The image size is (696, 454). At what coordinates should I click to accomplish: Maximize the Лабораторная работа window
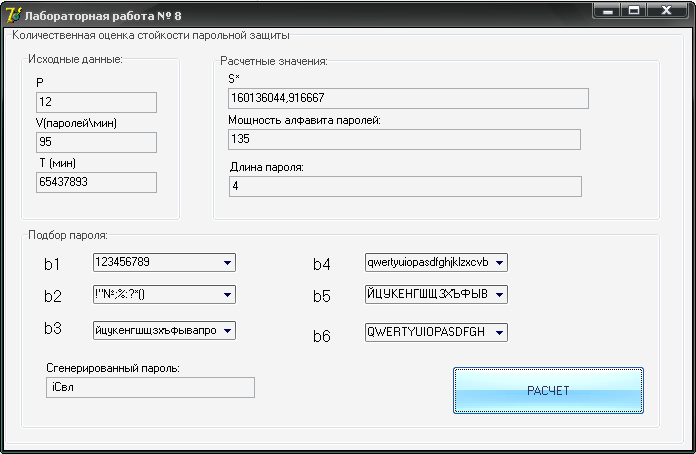634,11
